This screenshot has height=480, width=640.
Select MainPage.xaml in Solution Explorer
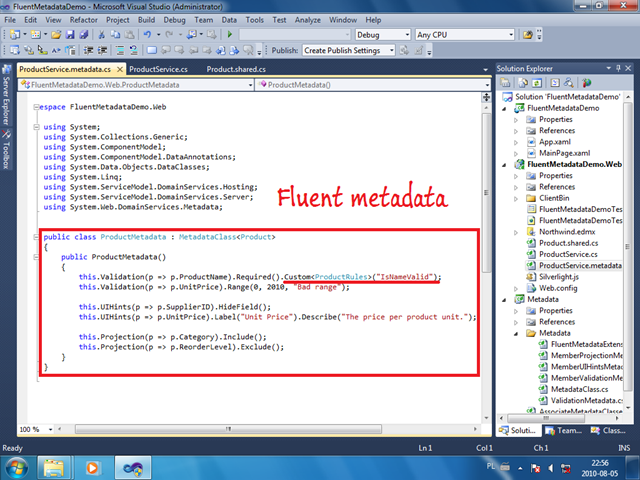(x=564, y=153)
